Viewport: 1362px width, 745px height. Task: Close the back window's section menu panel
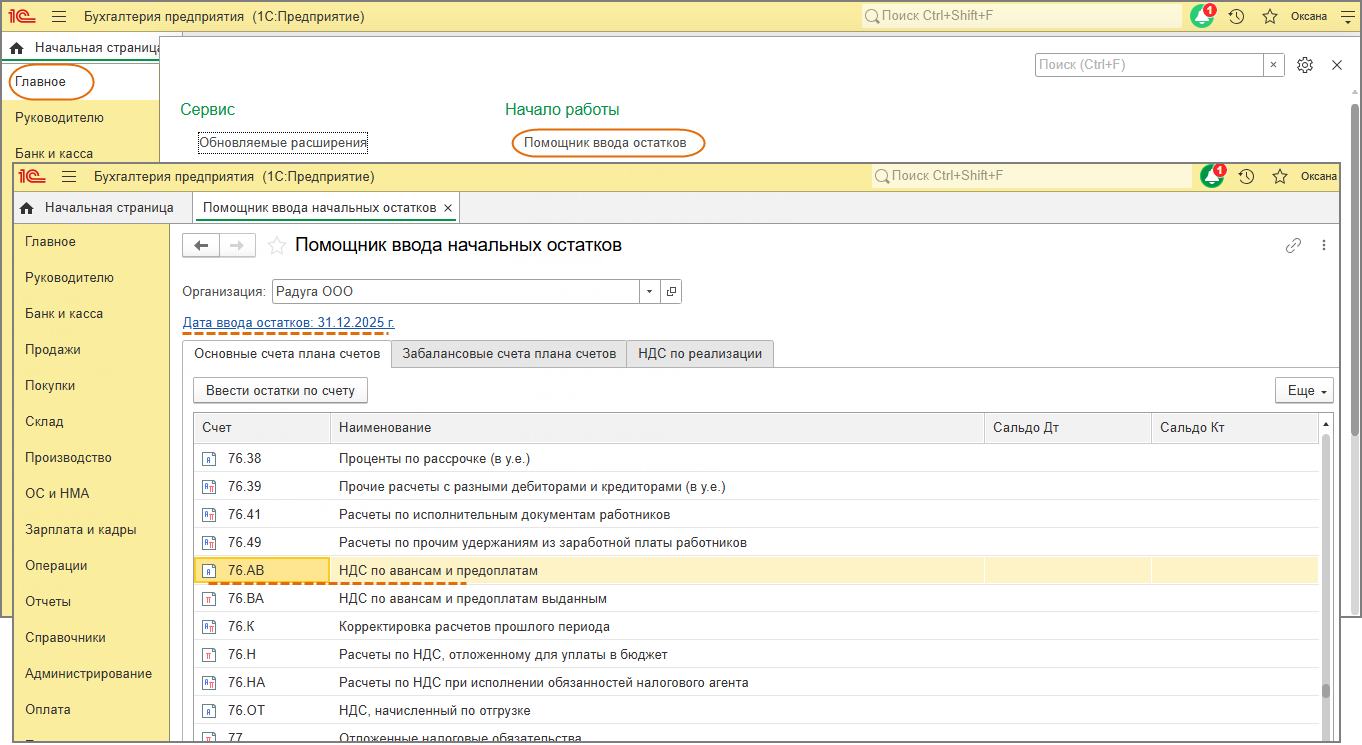coord(1337,65)
